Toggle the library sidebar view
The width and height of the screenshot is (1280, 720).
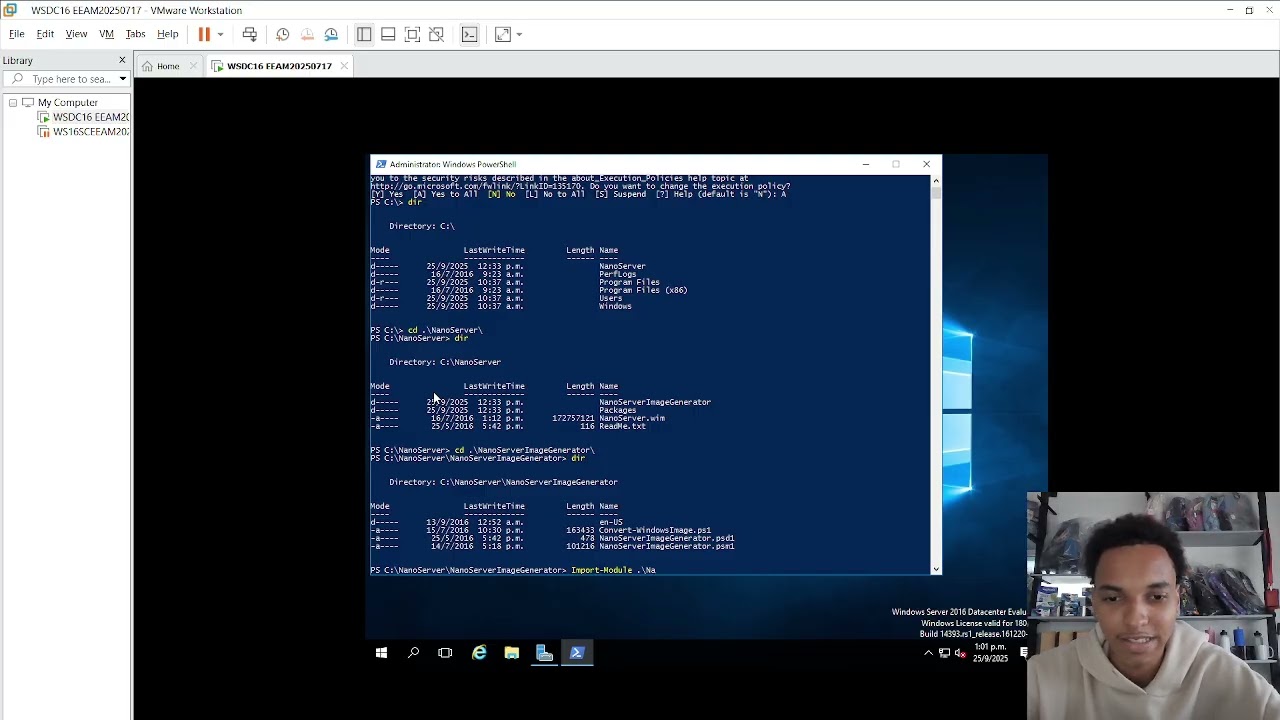[364, 35]
